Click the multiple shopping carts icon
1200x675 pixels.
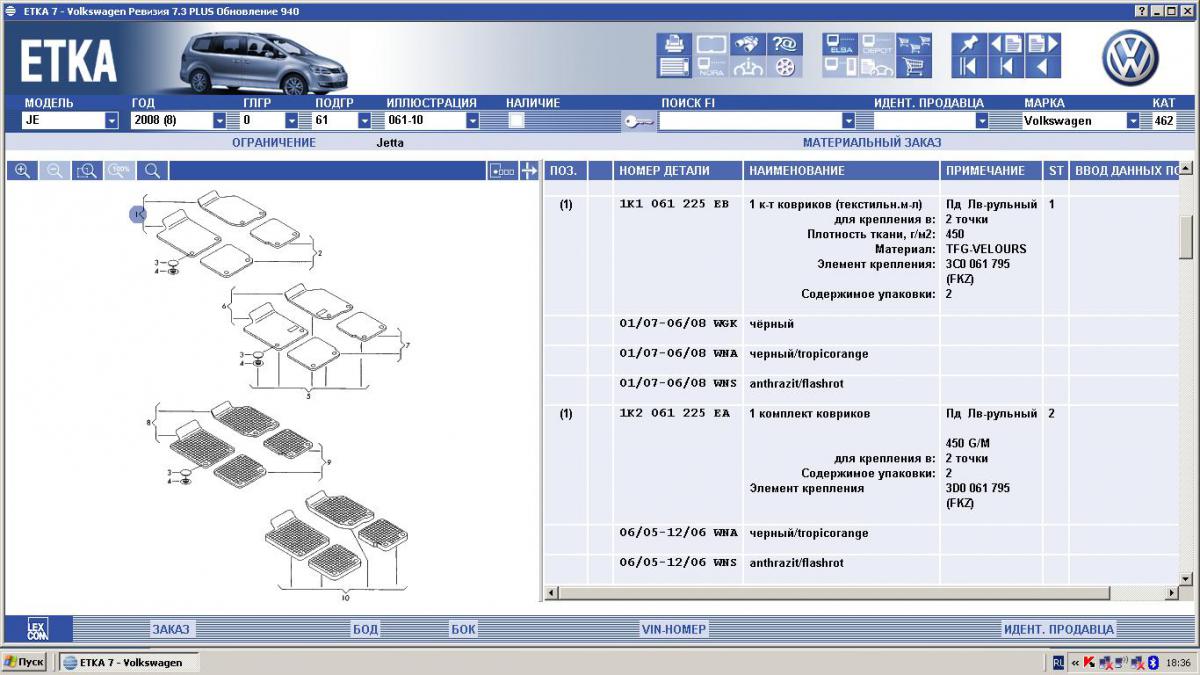[x=912, y=44]
